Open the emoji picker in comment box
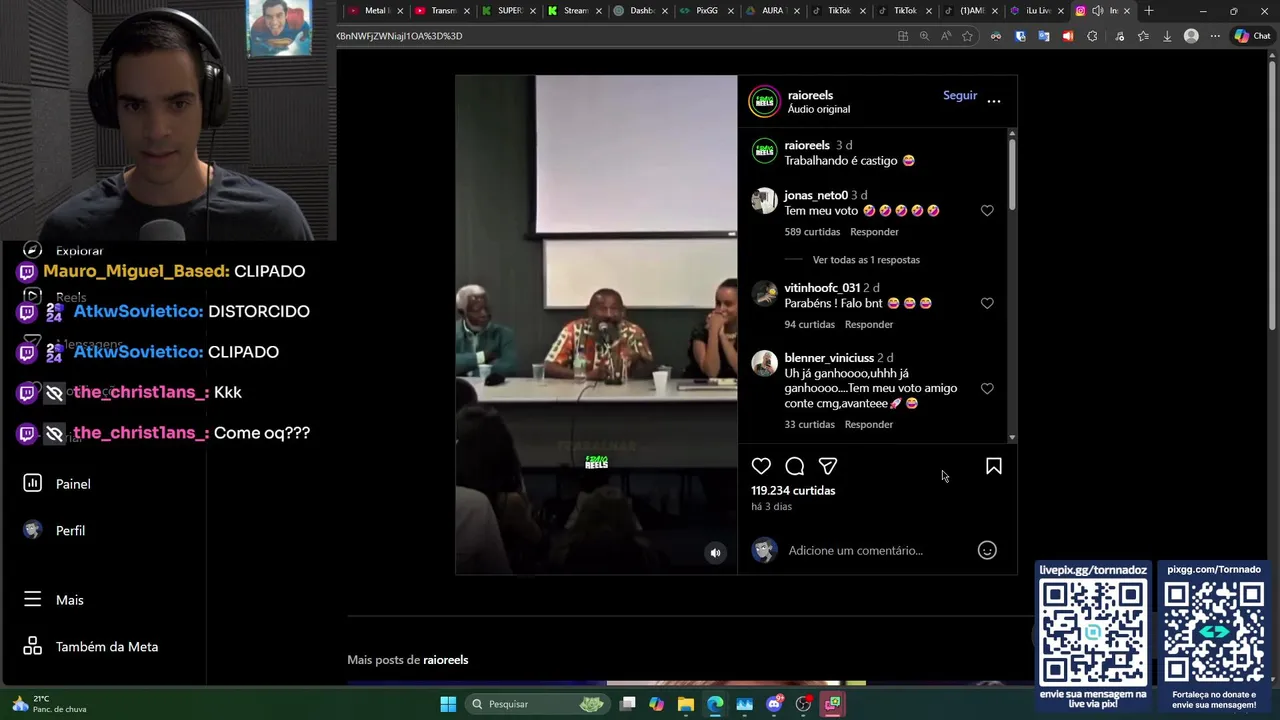This screenshot has width=1280, height=720. pyautogui.click(x=987, y=550)
